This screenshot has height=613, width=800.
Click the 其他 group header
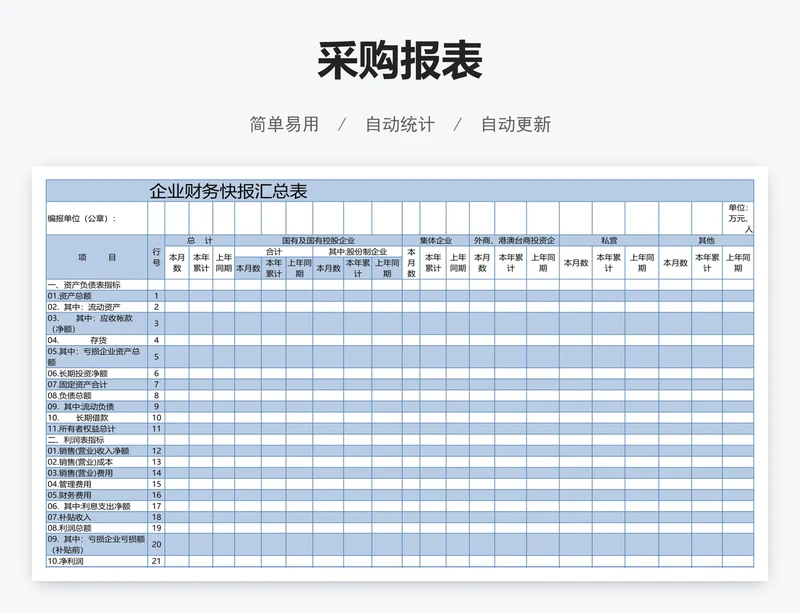(x=706, y=240)
